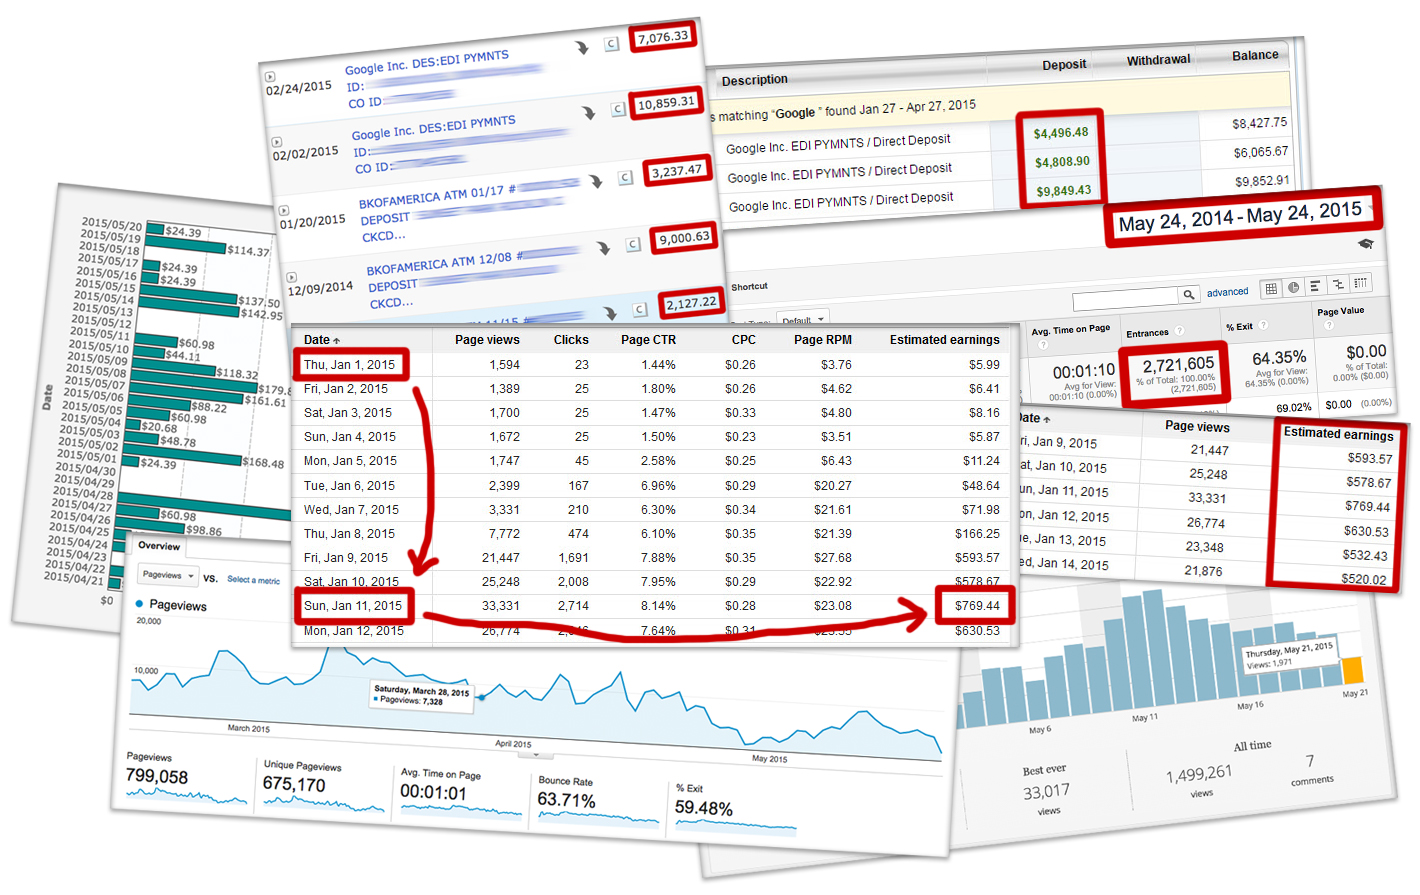This screenshot has height=895, width=1420.
Task: Open help icon under Page Value
Action: click(1329, 324)
